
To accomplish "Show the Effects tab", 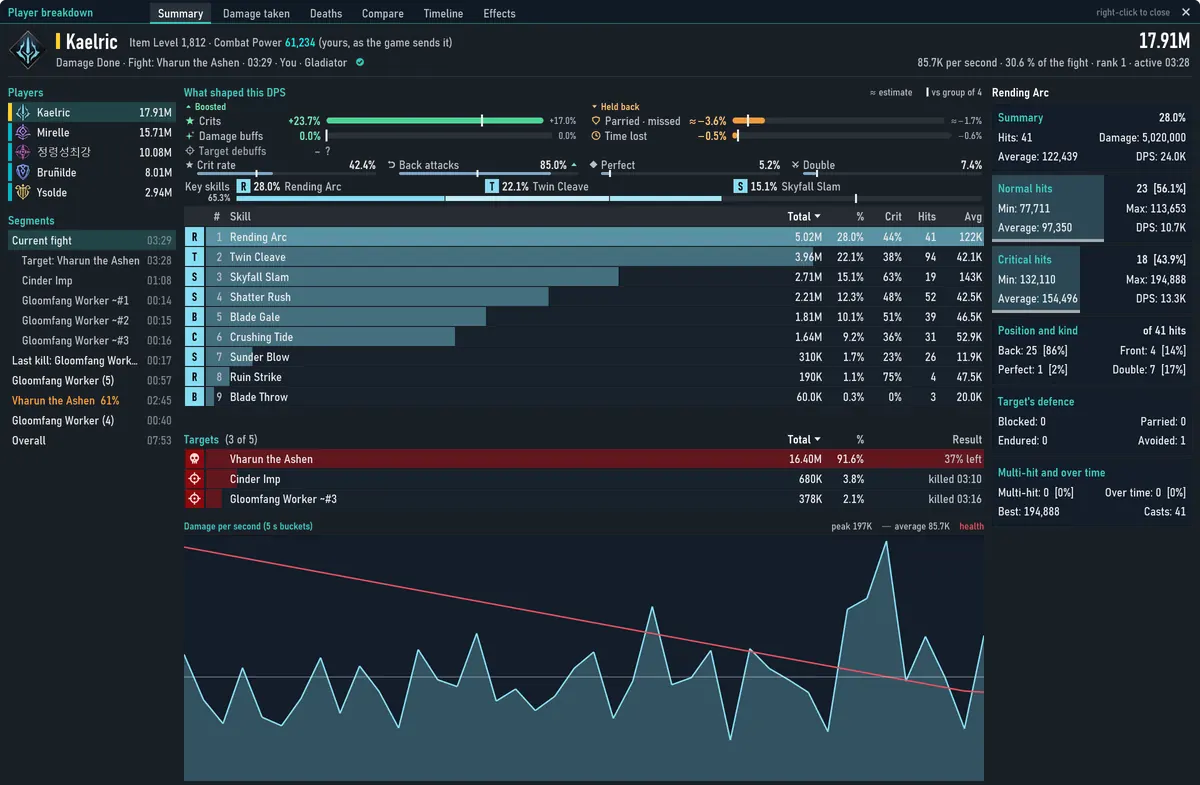I will tap(499, 14).
